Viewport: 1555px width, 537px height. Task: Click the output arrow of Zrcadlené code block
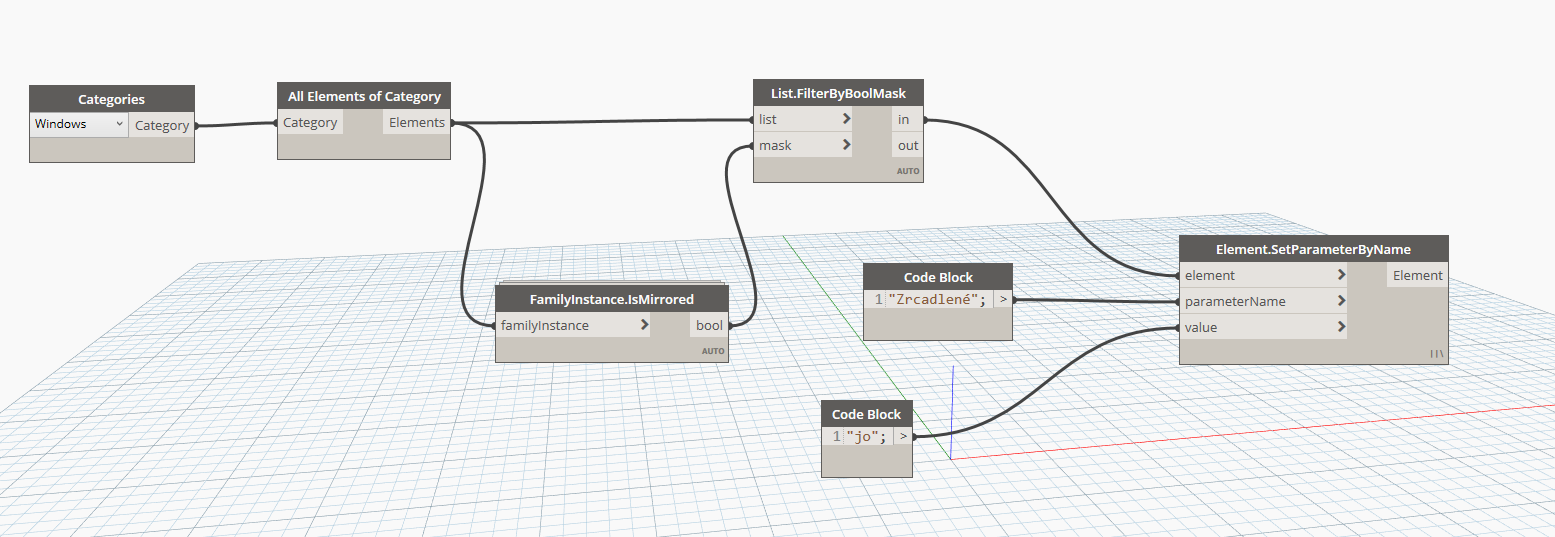(x=1003, y=299)
